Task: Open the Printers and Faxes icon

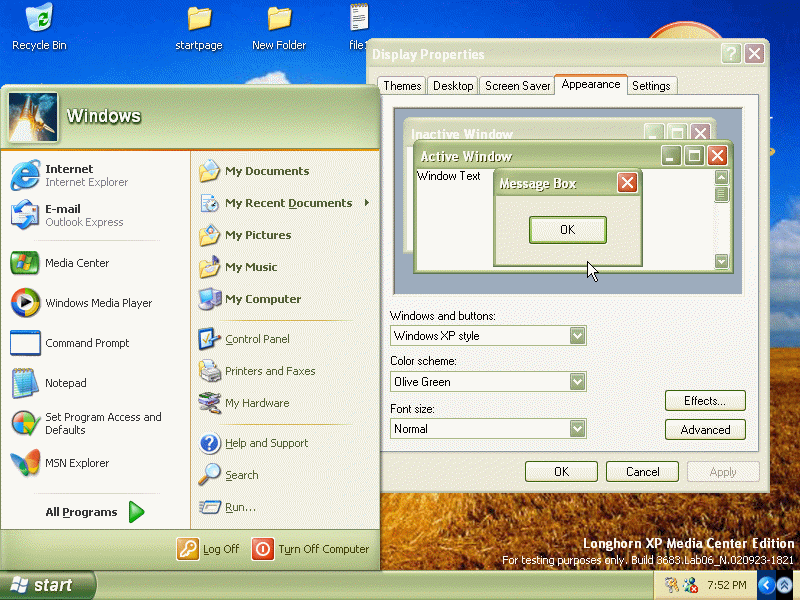Action: pyautogui.click(x=209, y=371)
